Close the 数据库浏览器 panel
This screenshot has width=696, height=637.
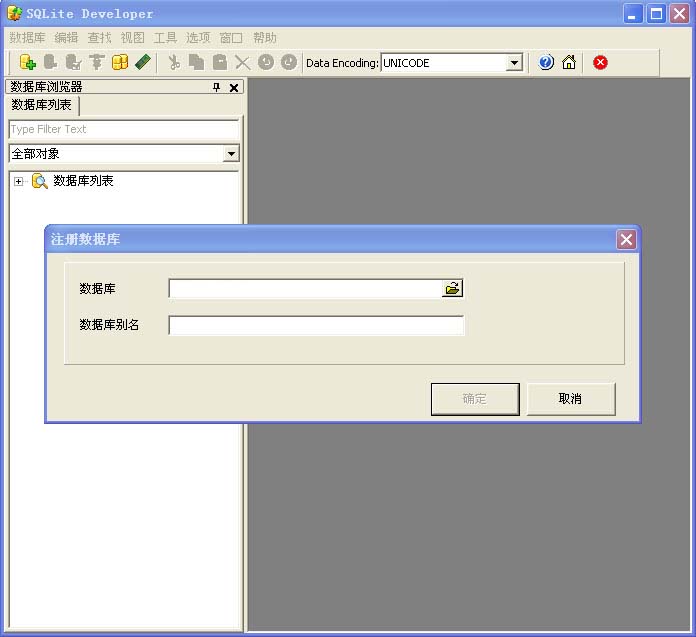[234, 88]
